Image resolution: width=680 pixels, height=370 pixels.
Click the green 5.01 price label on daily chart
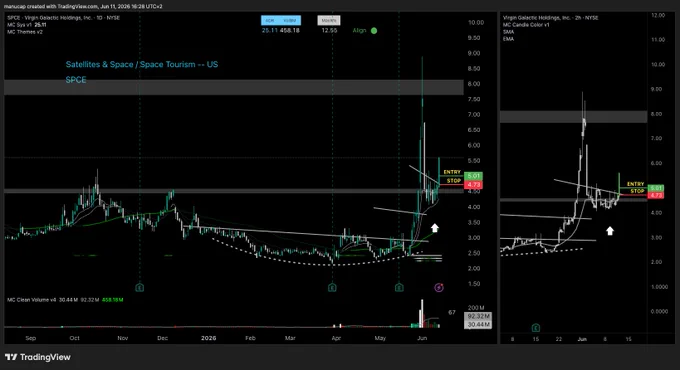click(x=473, y=176)
